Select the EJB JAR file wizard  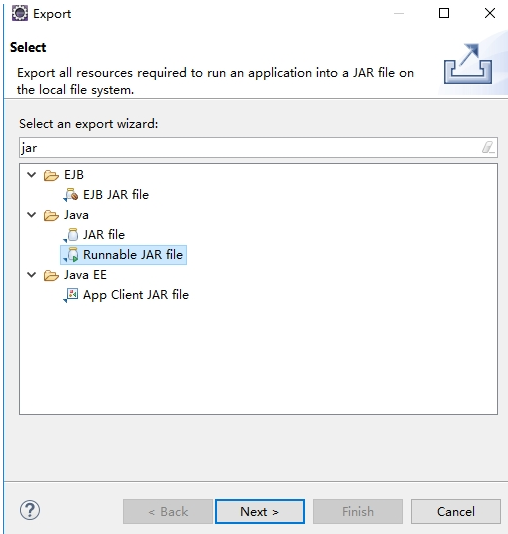[x=116, y=195]
